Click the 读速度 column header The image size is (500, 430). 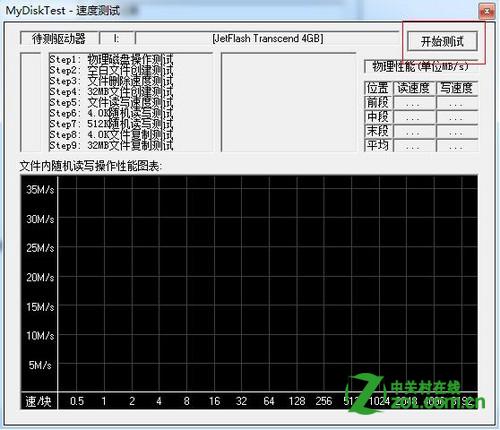tap(414, 88)
